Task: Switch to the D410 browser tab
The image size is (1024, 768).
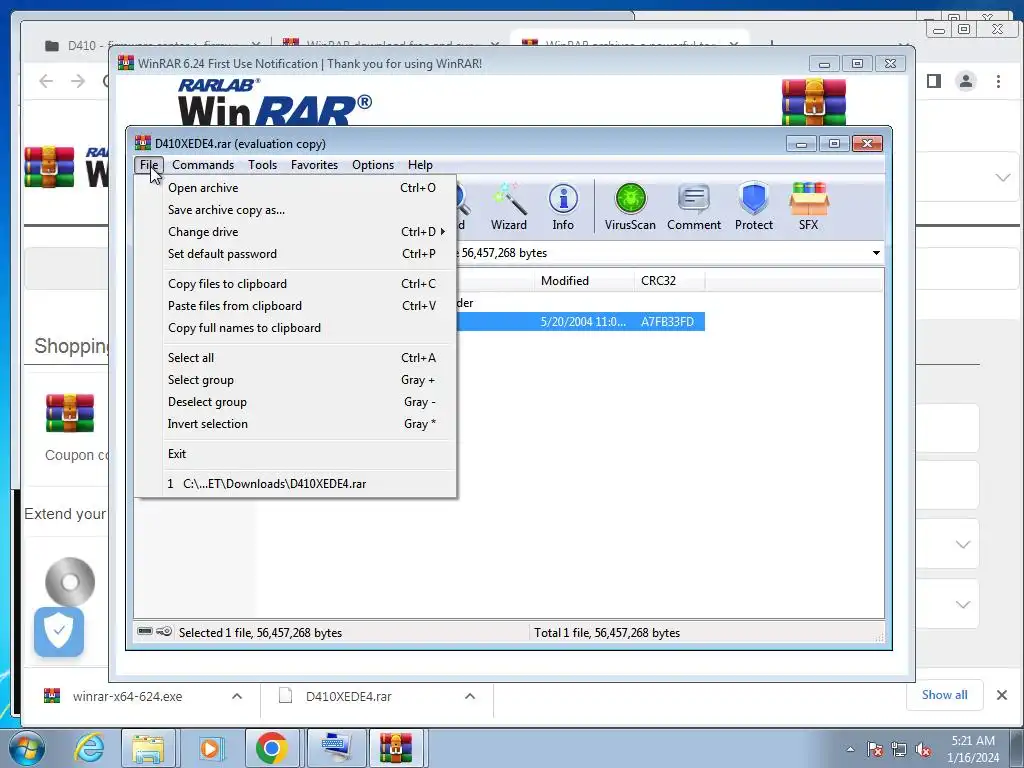Action: coord(152,45)
